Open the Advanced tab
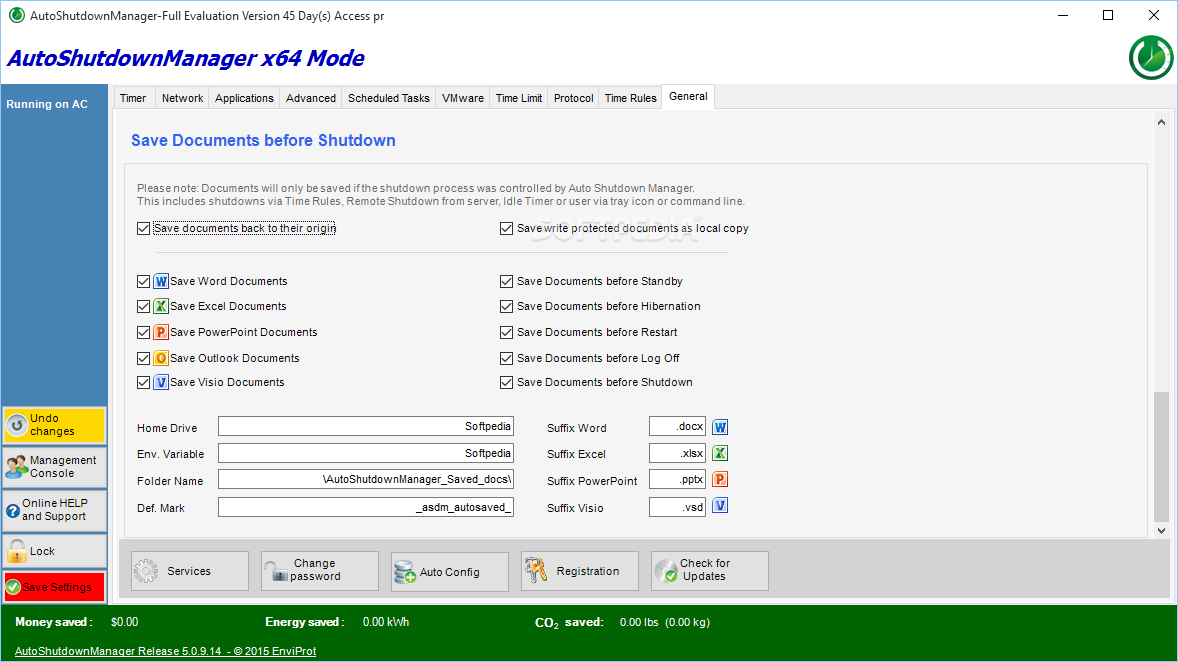Image resolution: width=1178 pixels, height=662 pixels. point(311,98)
